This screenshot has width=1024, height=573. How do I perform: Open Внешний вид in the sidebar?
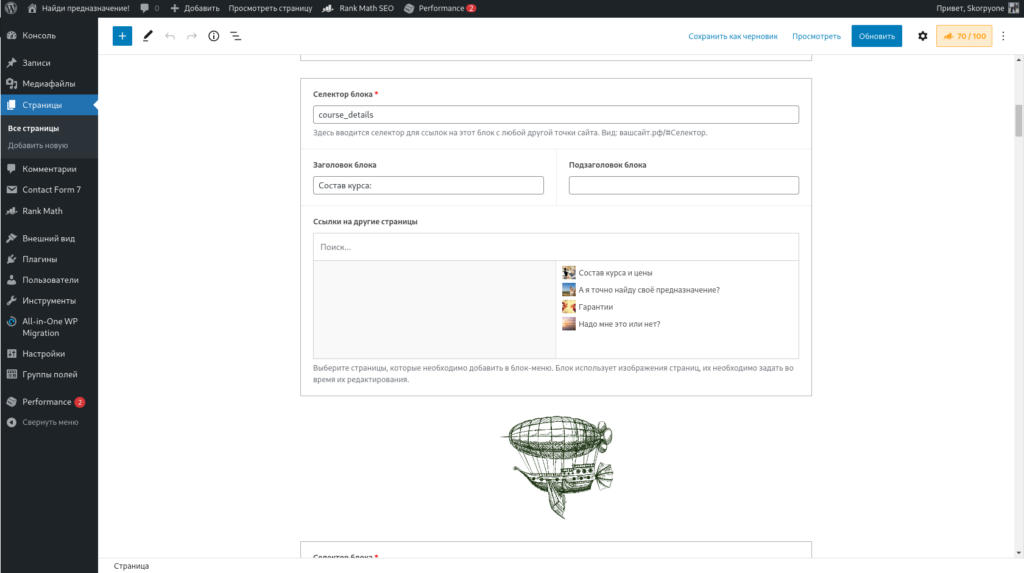click(x=49, y=238)
